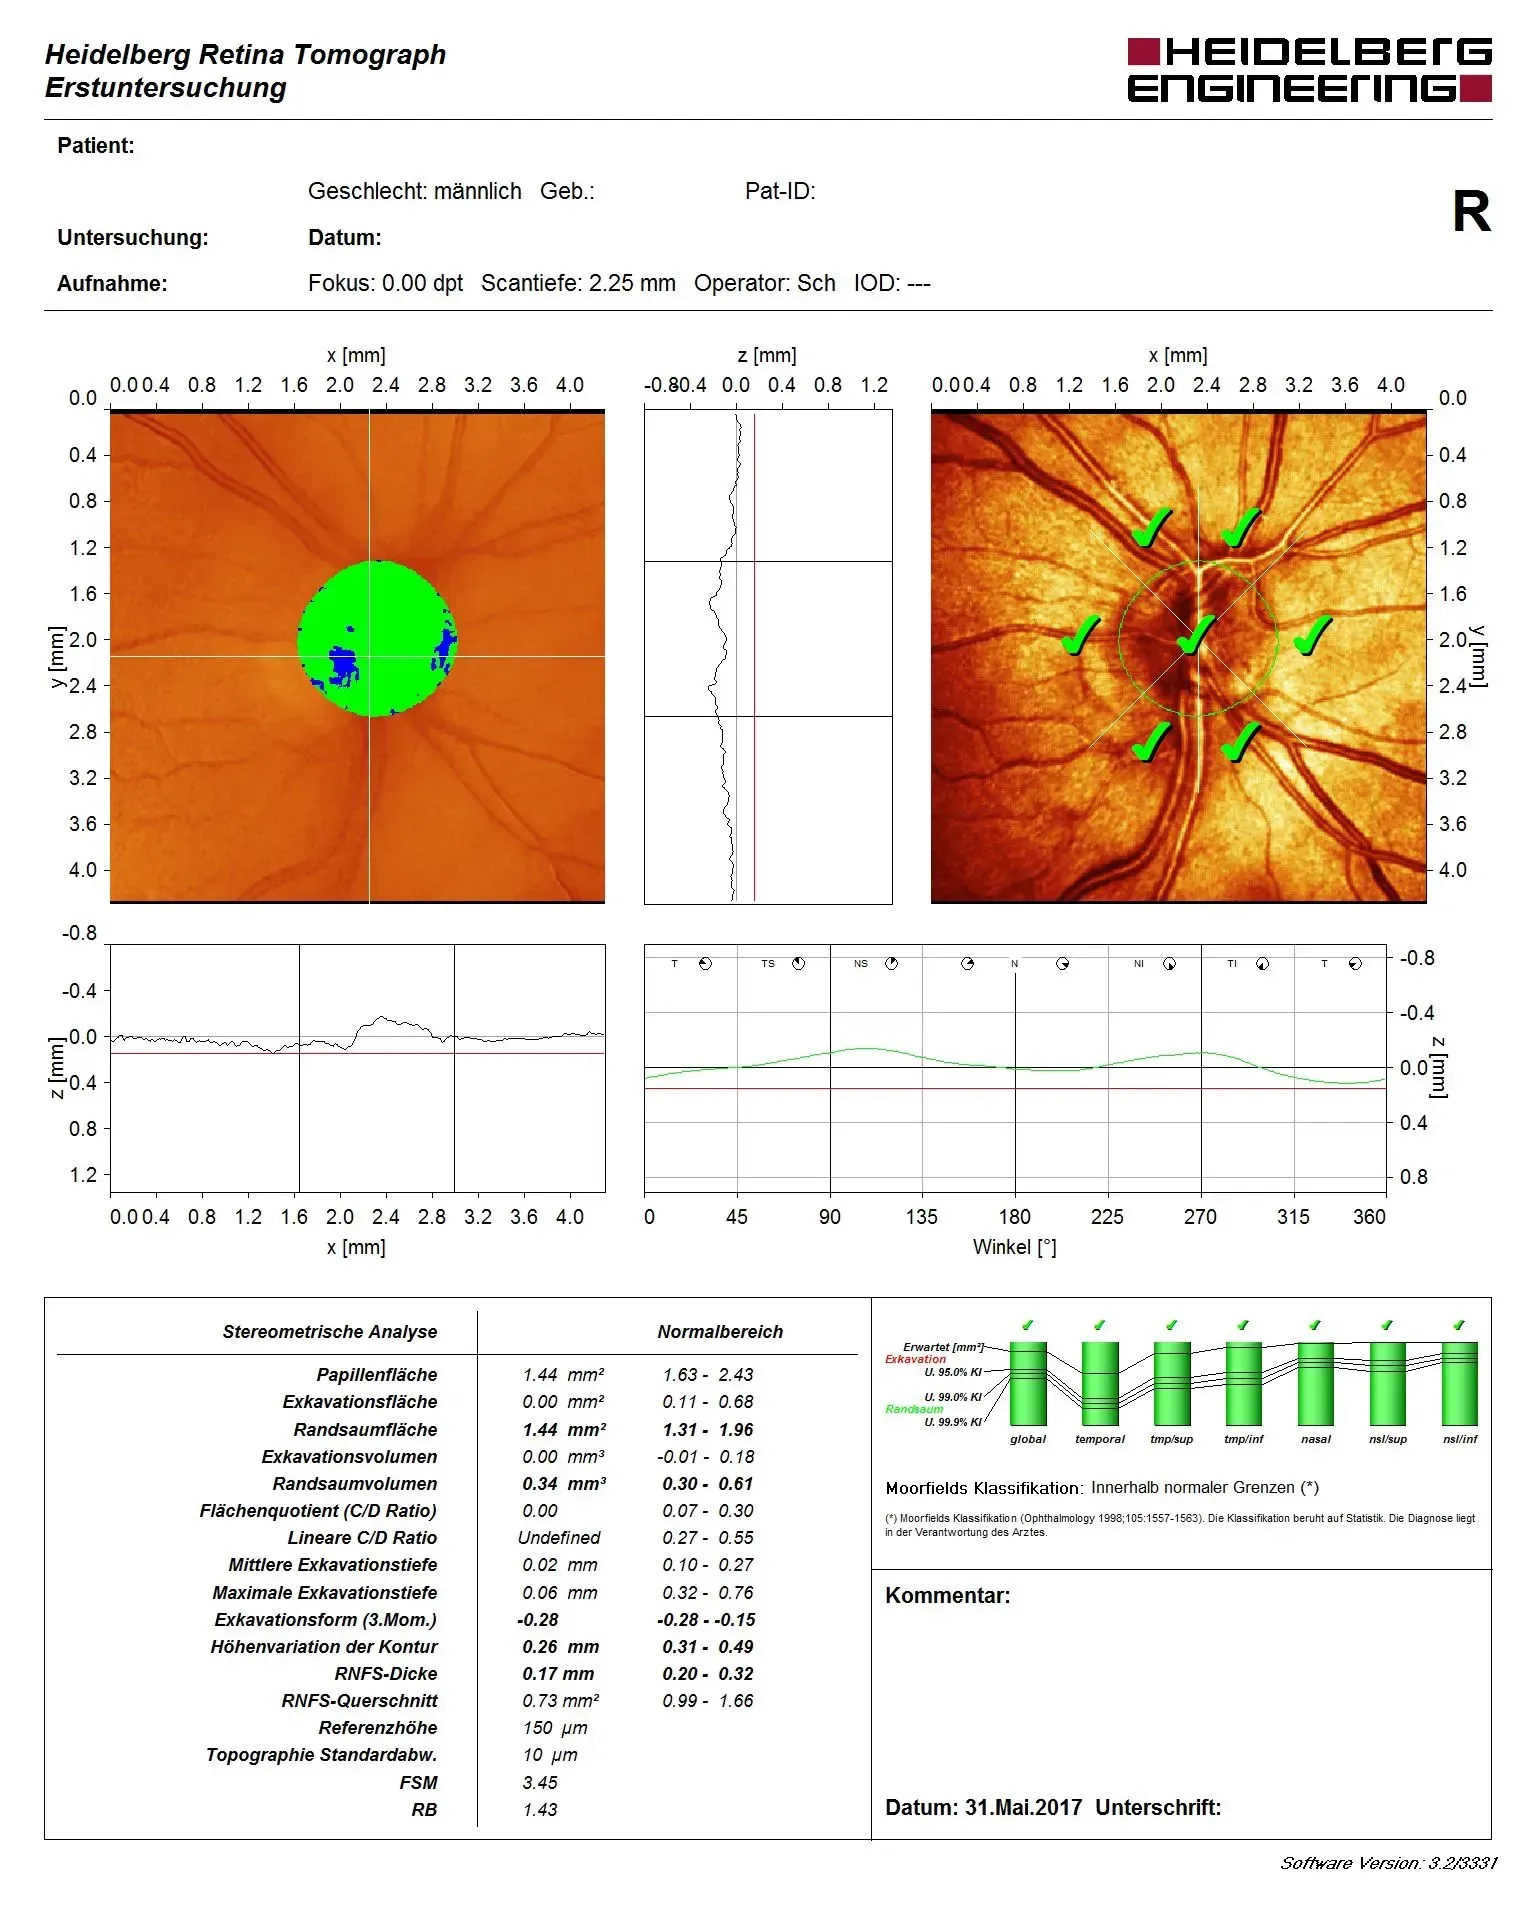This screenshot has height=1907, width=1536.
Task: Click the NI sector pie icon
Action: (x=1169, y=964)
